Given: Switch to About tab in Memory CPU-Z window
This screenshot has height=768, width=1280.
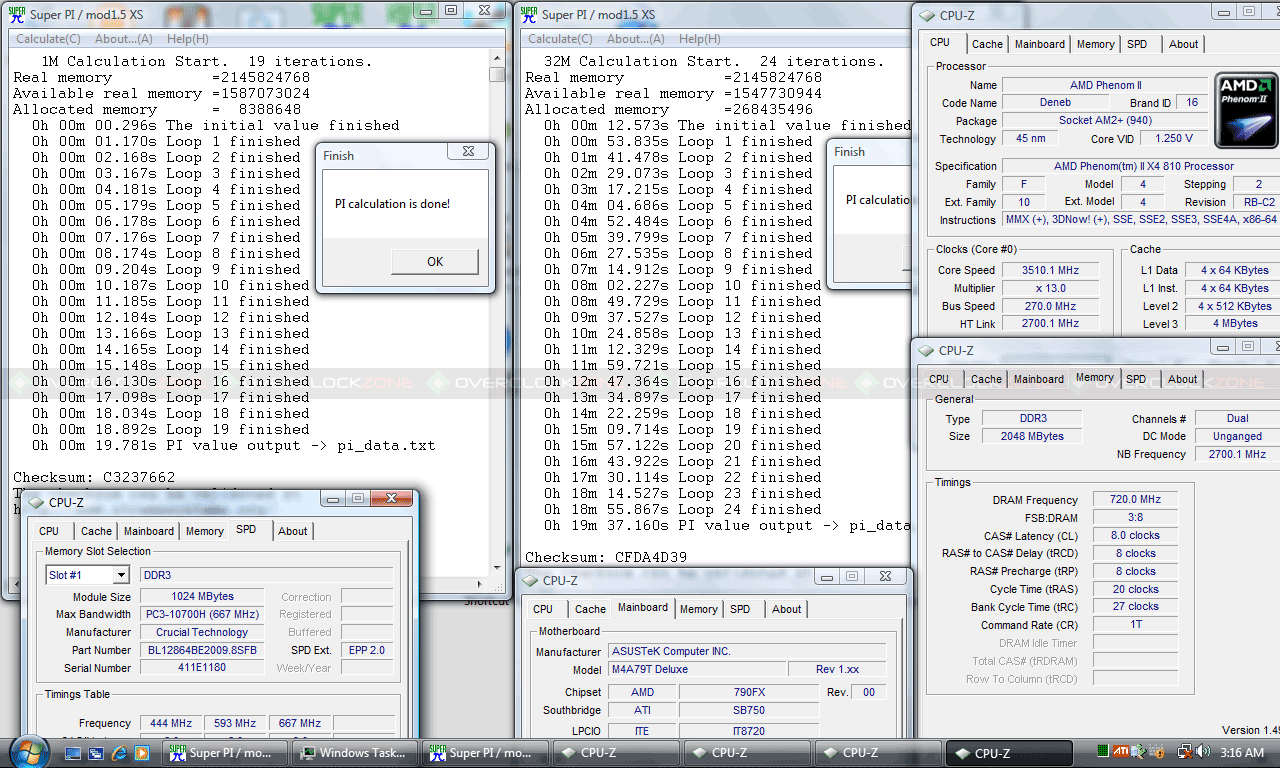Looking at the screenshot, I should coord(1182,379).
